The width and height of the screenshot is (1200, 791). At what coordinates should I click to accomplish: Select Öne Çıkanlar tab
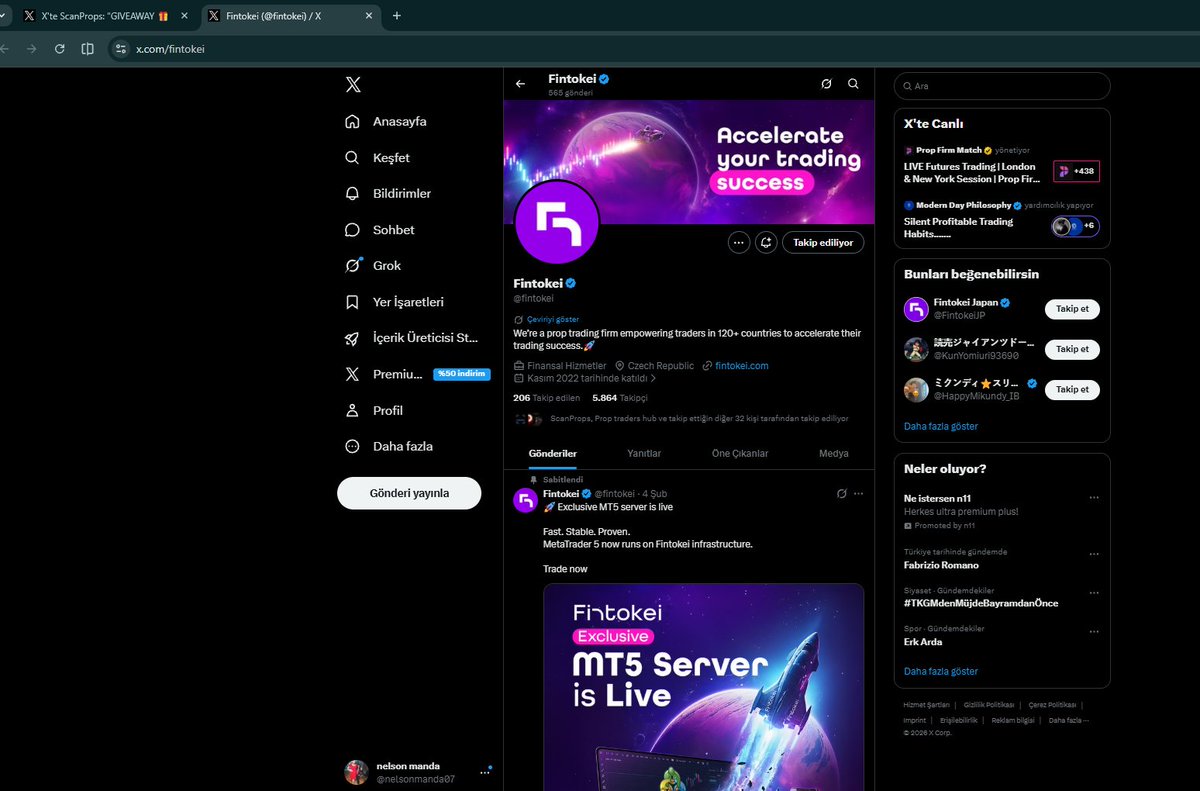(740, 453)
